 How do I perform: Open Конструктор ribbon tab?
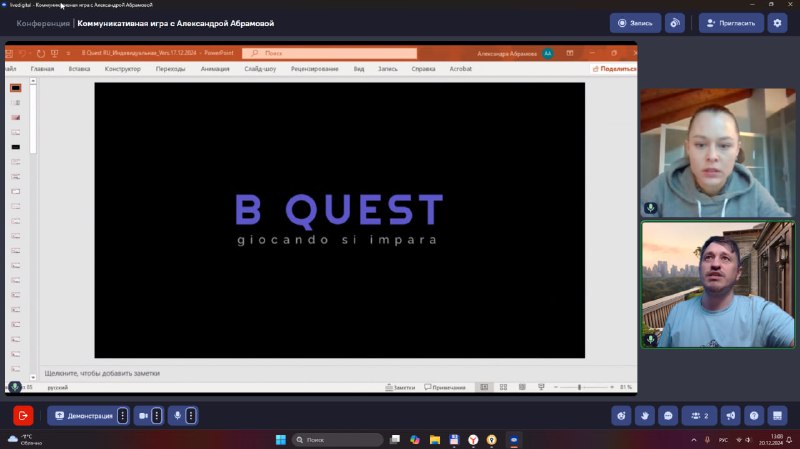pyautogui.click(x=122, y=69)
